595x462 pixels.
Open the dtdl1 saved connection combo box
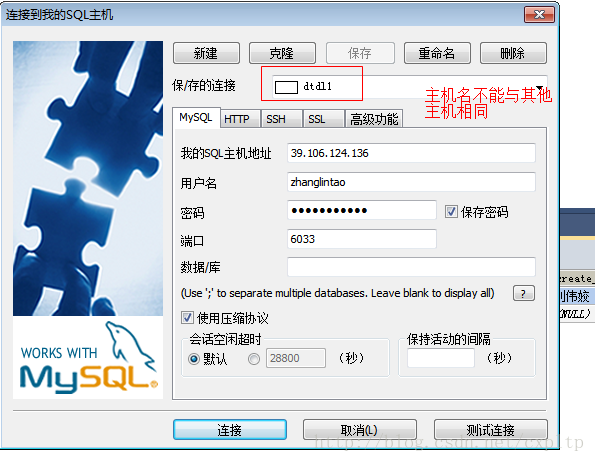coord(410,87)
